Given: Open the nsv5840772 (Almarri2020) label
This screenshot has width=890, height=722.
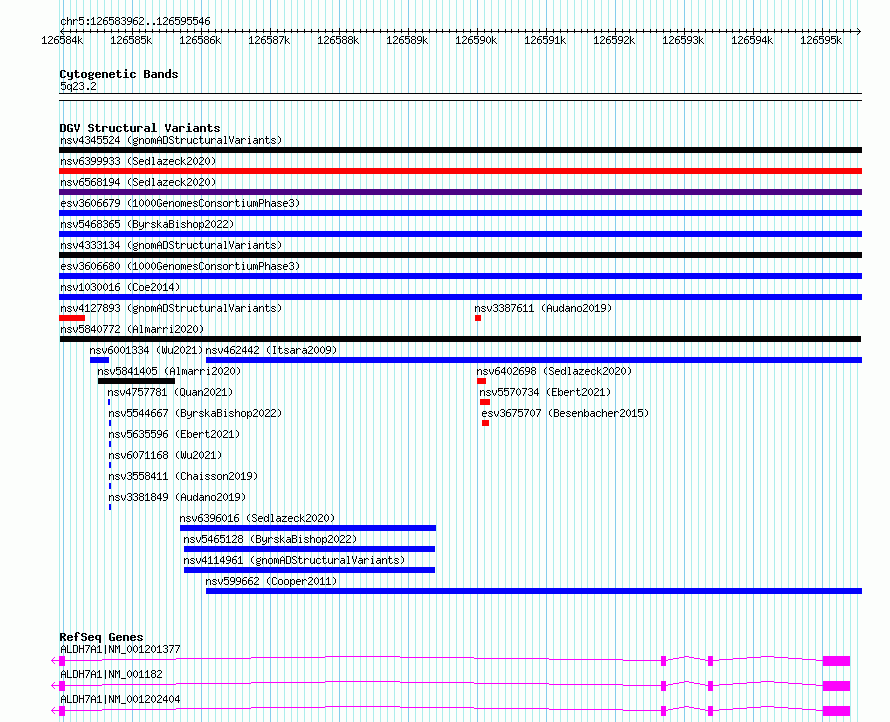Looking at the screenshot, I should pos(132,329).
